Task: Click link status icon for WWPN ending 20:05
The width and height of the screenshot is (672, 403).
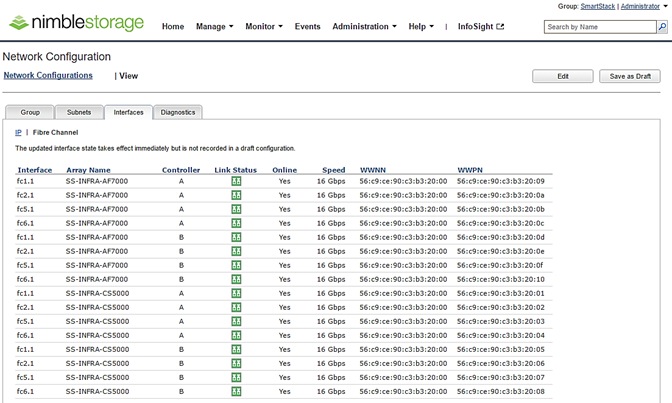Action: click(x=236, y=349)
